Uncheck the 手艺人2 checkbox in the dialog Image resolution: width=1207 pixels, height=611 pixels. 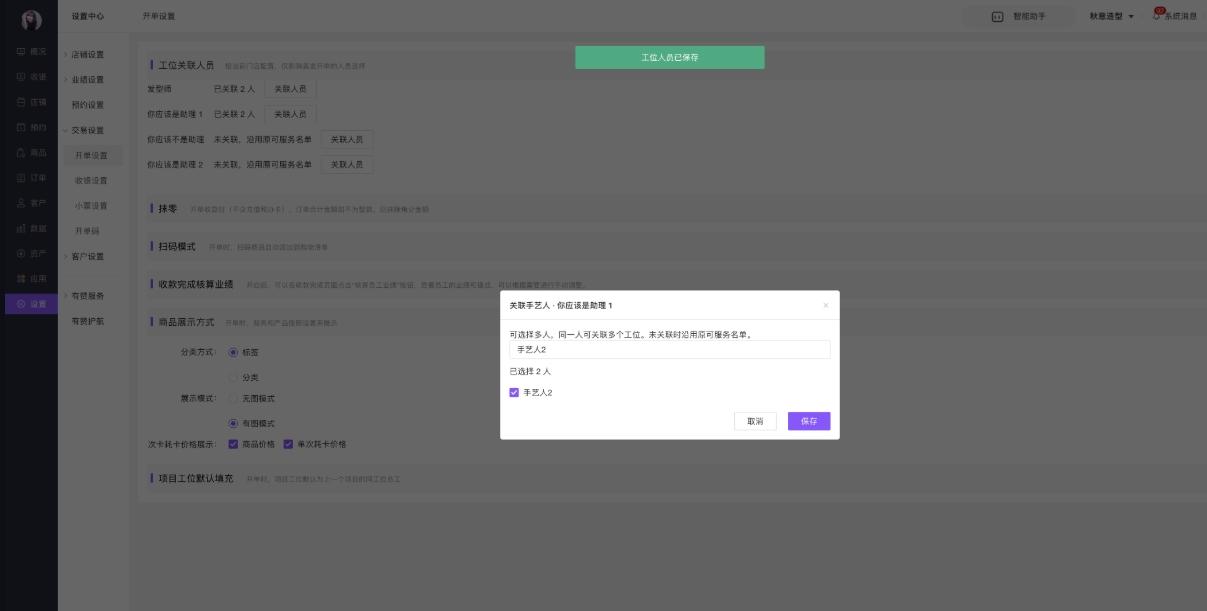point(514,393)
